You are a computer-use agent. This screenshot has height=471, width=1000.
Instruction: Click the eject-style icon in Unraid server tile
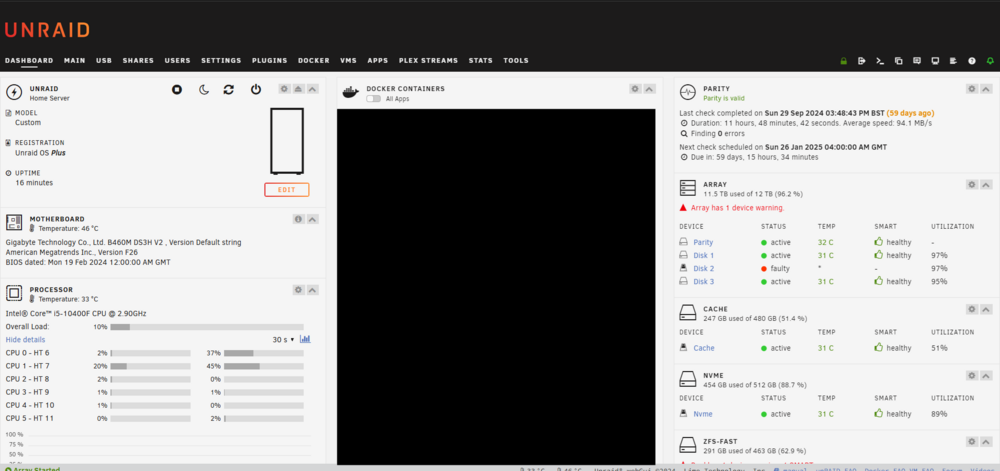coord(298,89)
